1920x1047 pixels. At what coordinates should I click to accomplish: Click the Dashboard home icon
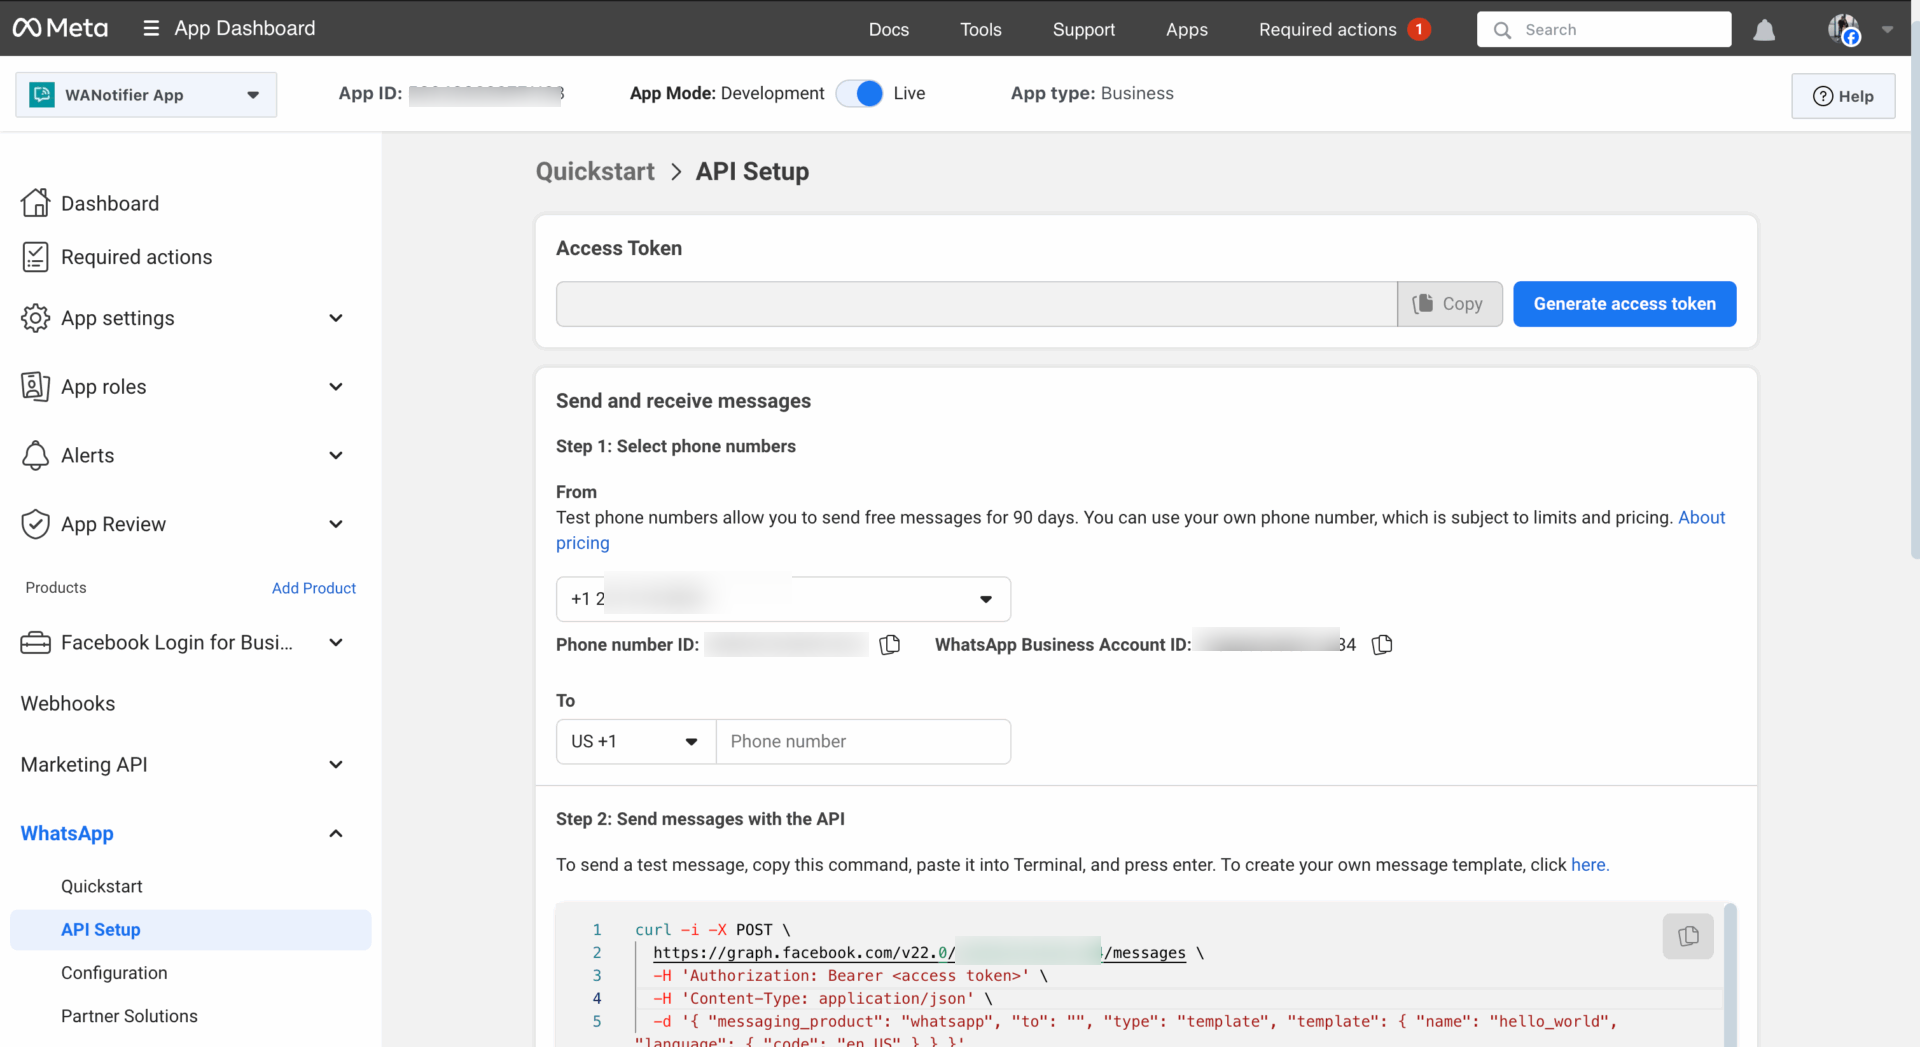(35, 203)
